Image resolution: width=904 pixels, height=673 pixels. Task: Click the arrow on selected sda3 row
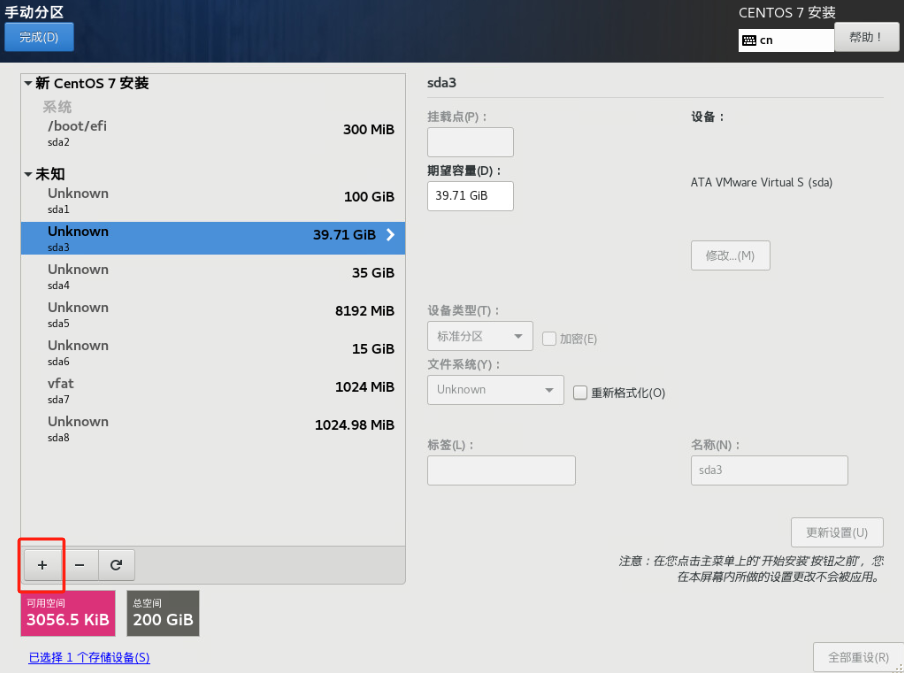coord(390,236)
